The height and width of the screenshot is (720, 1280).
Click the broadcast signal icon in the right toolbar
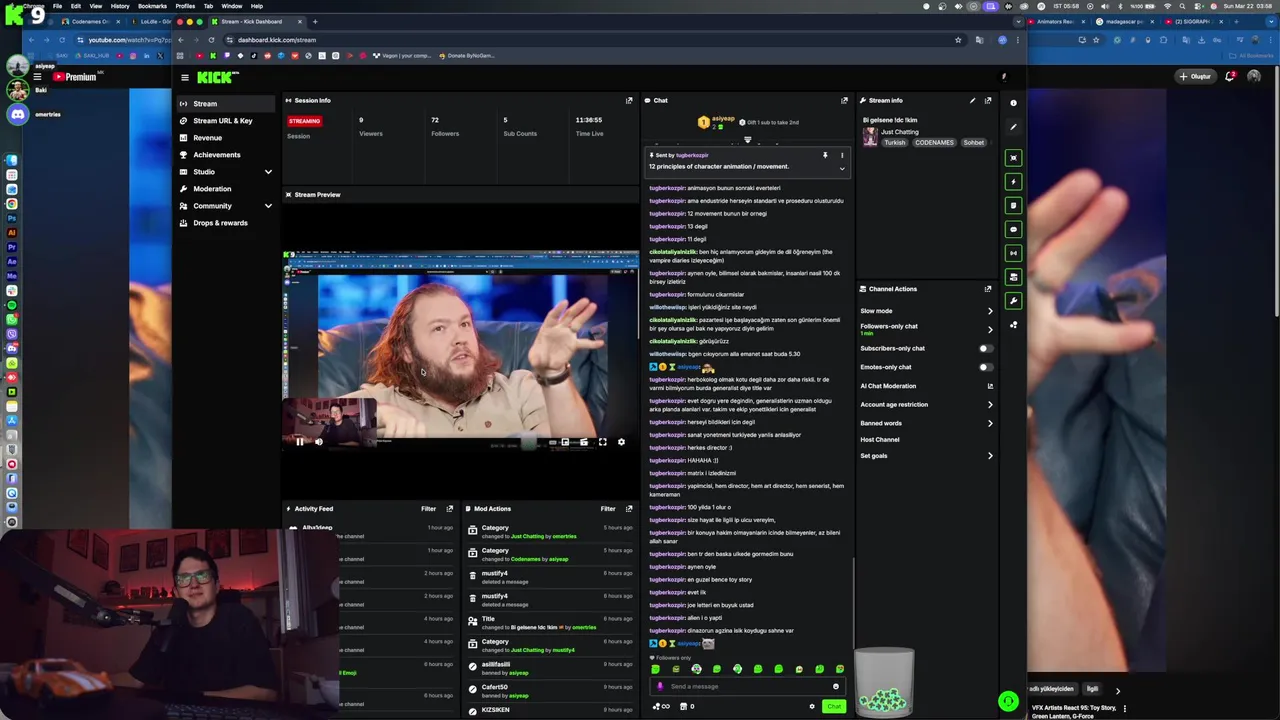[x=1013, y=253]
